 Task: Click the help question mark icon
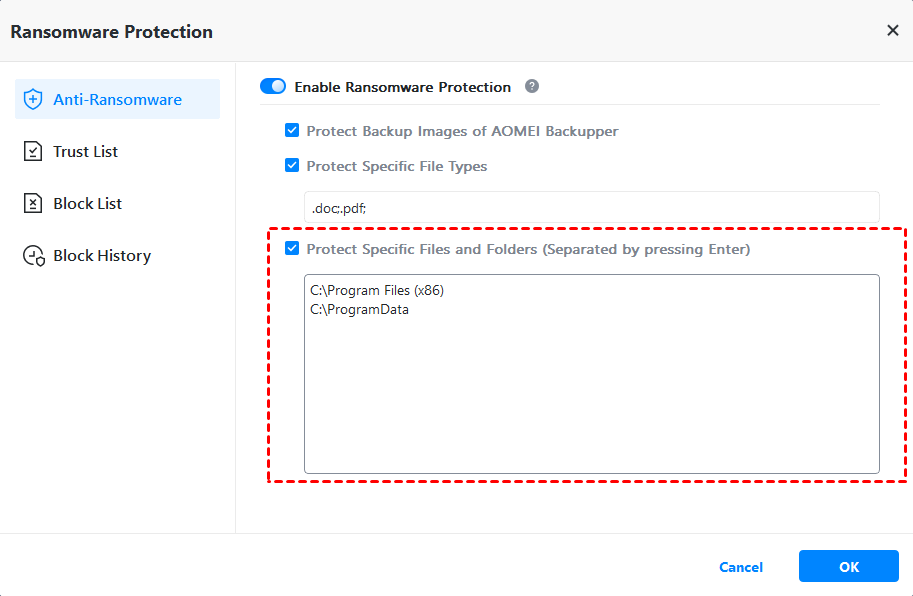pyautogui.click(x=532, y=87)
